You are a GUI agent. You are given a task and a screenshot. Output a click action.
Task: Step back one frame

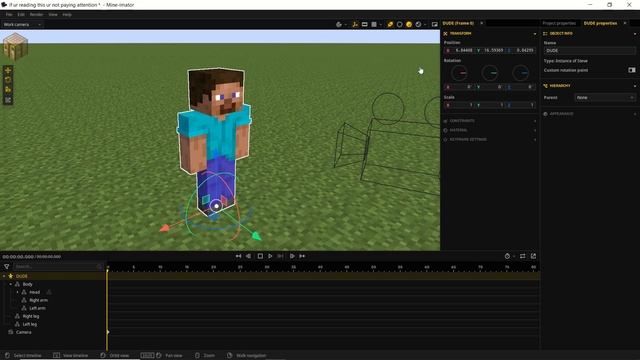click(x=249, y=256)
